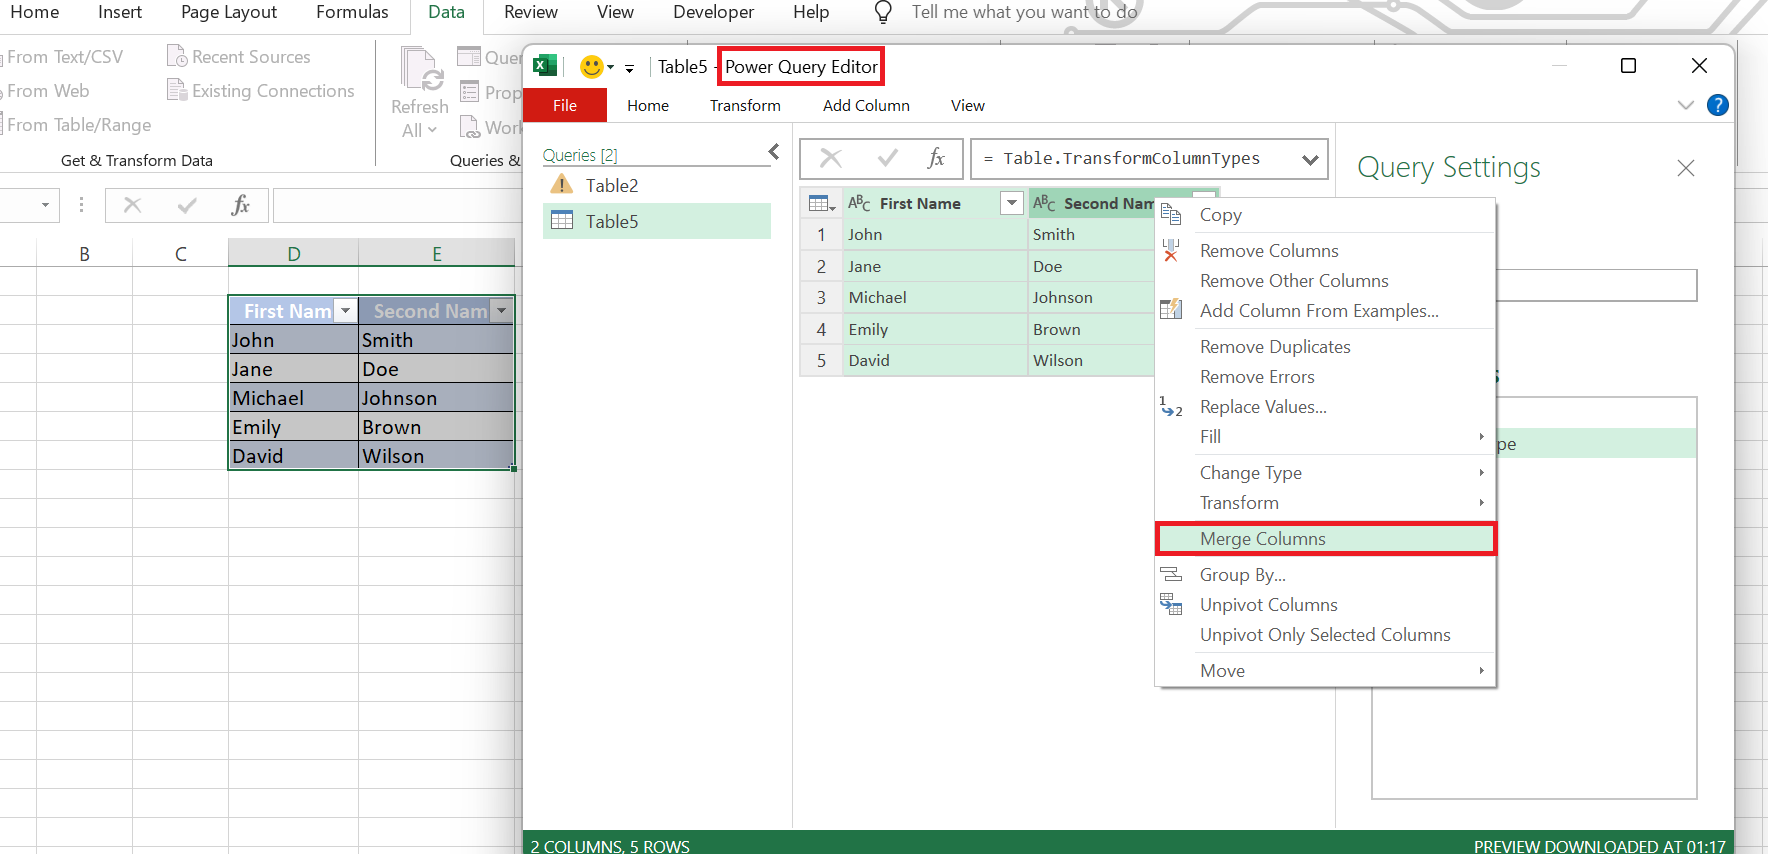
Task: Expand the Fill submenu
Action: pyautogui.click(x=1482, y=436)
